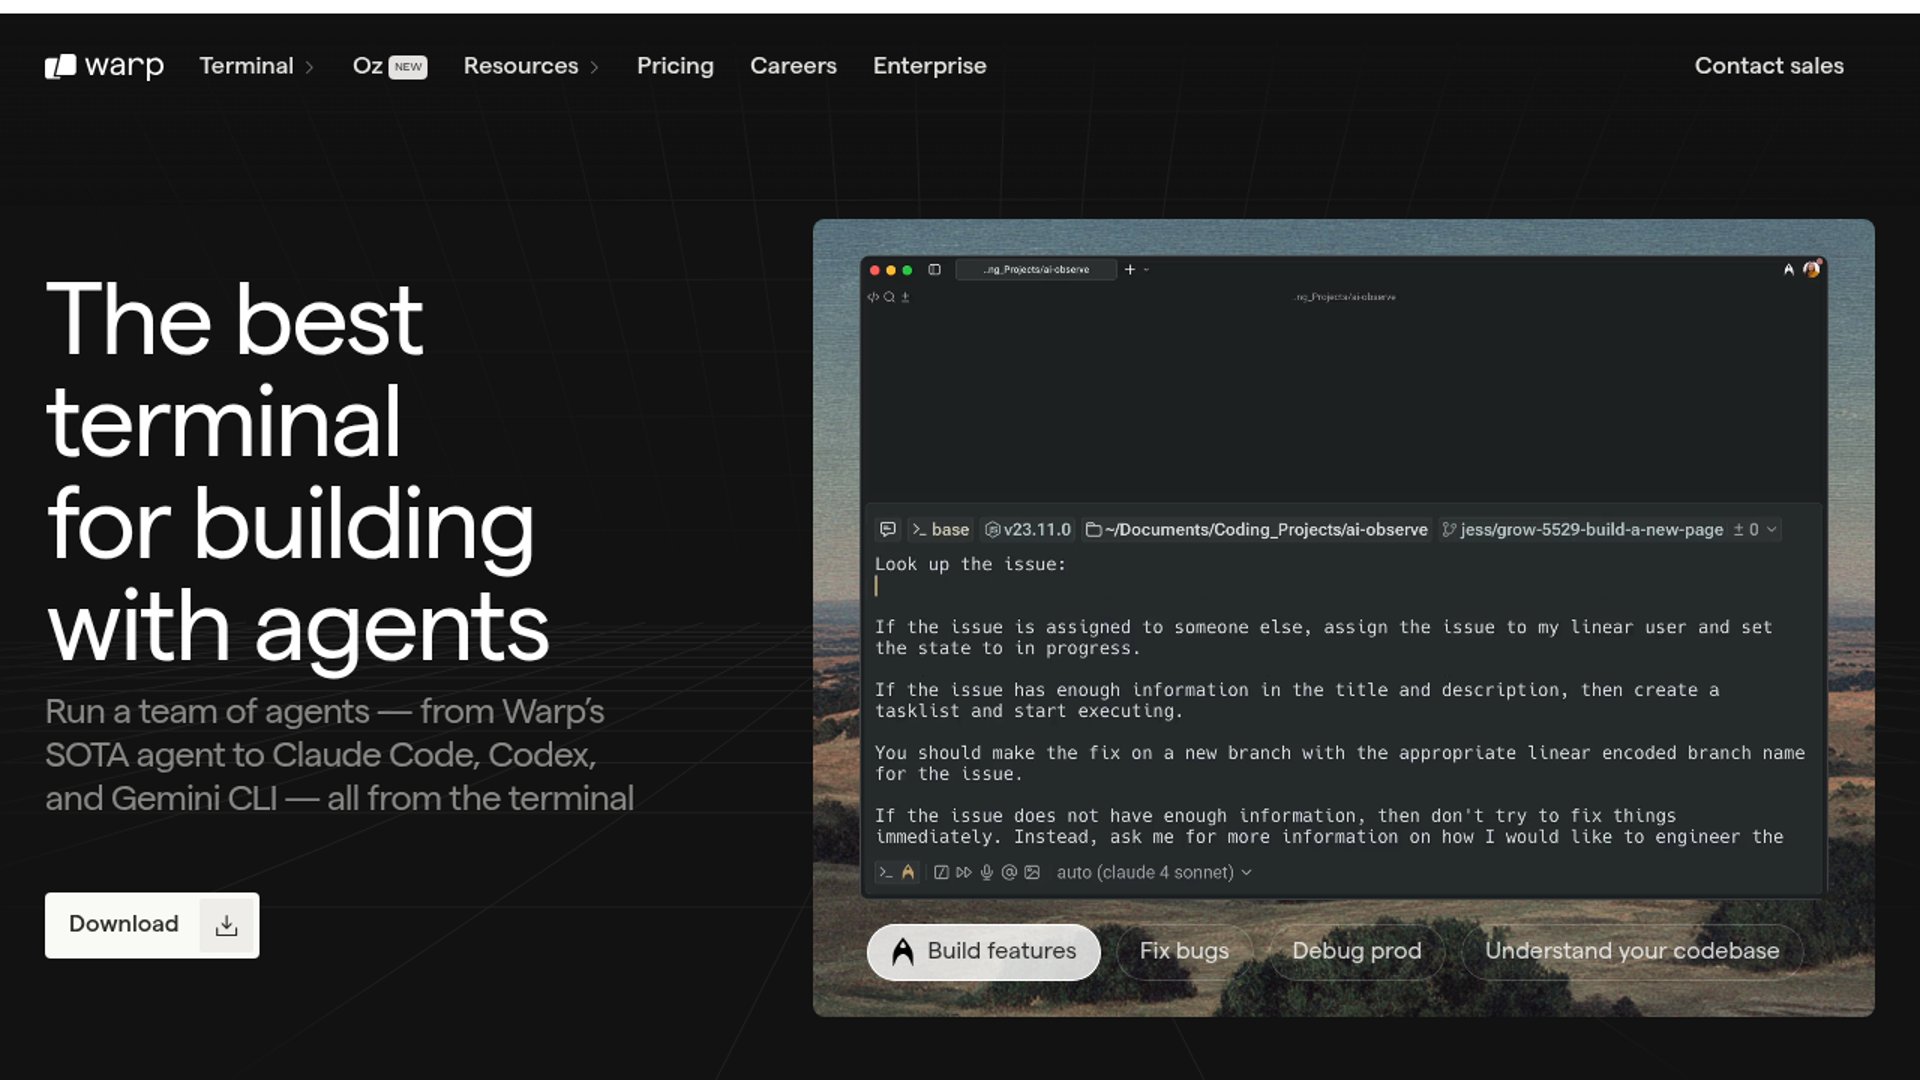
Task: Expand the Terminal menu in the navigation
Action: click(256, 66)
